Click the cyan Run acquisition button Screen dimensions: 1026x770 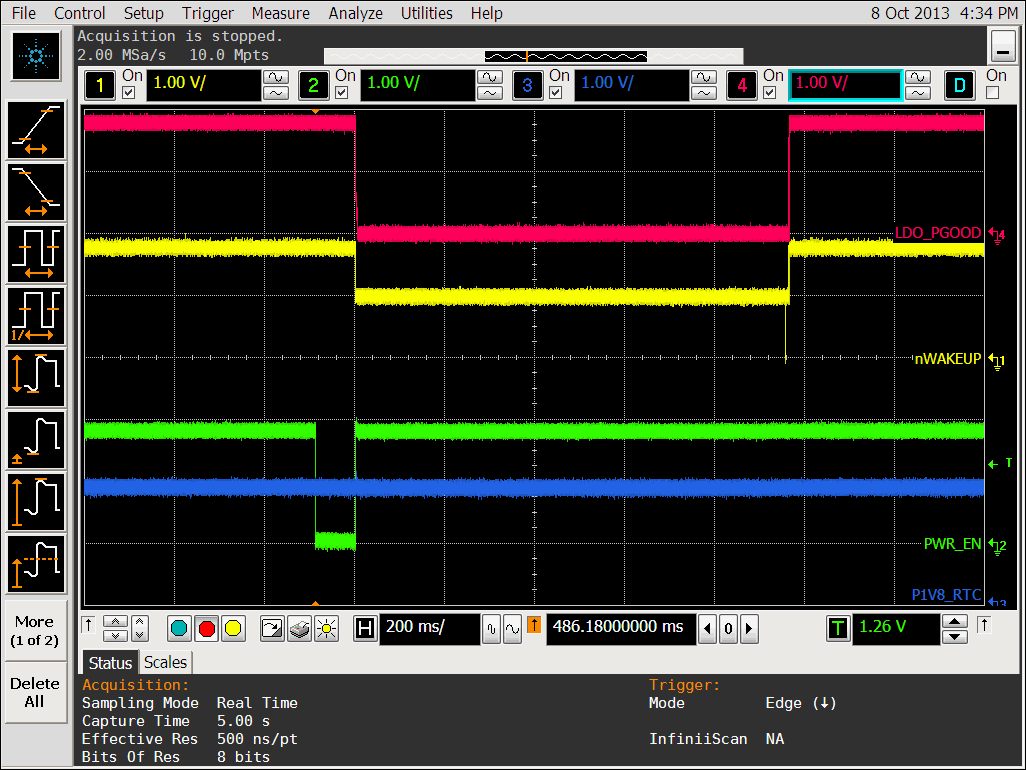tap(179, 629)
